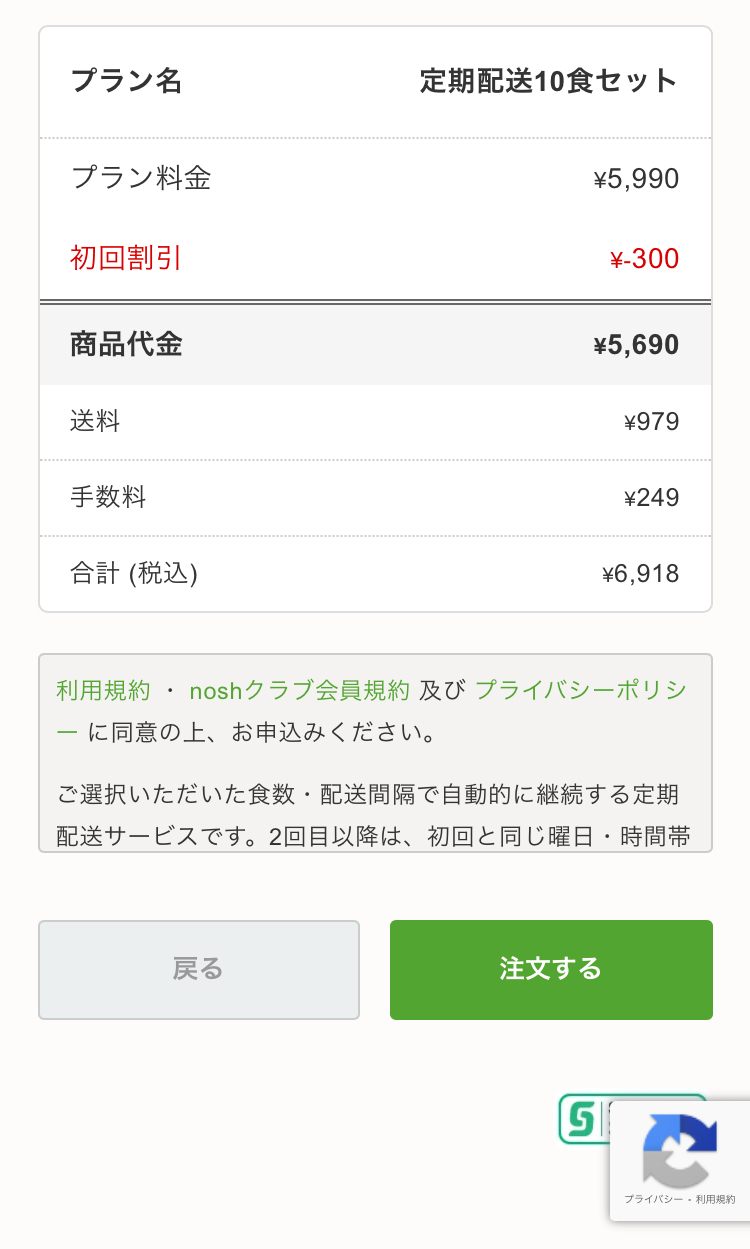The width and height of the screenshot is (750, 1249).
Task: Click the green S security seal icon
Action: pyautogui.click(x=577, y=1118)
